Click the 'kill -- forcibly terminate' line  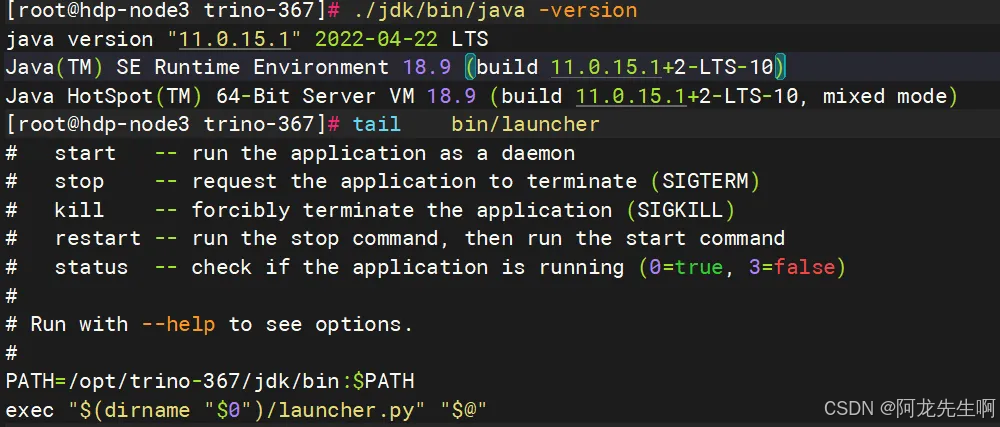coord(371,210)
